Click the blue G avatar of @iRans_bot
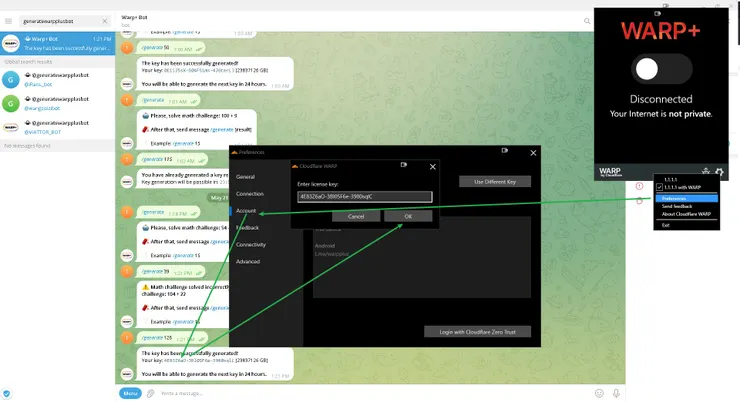 point(10,80)
